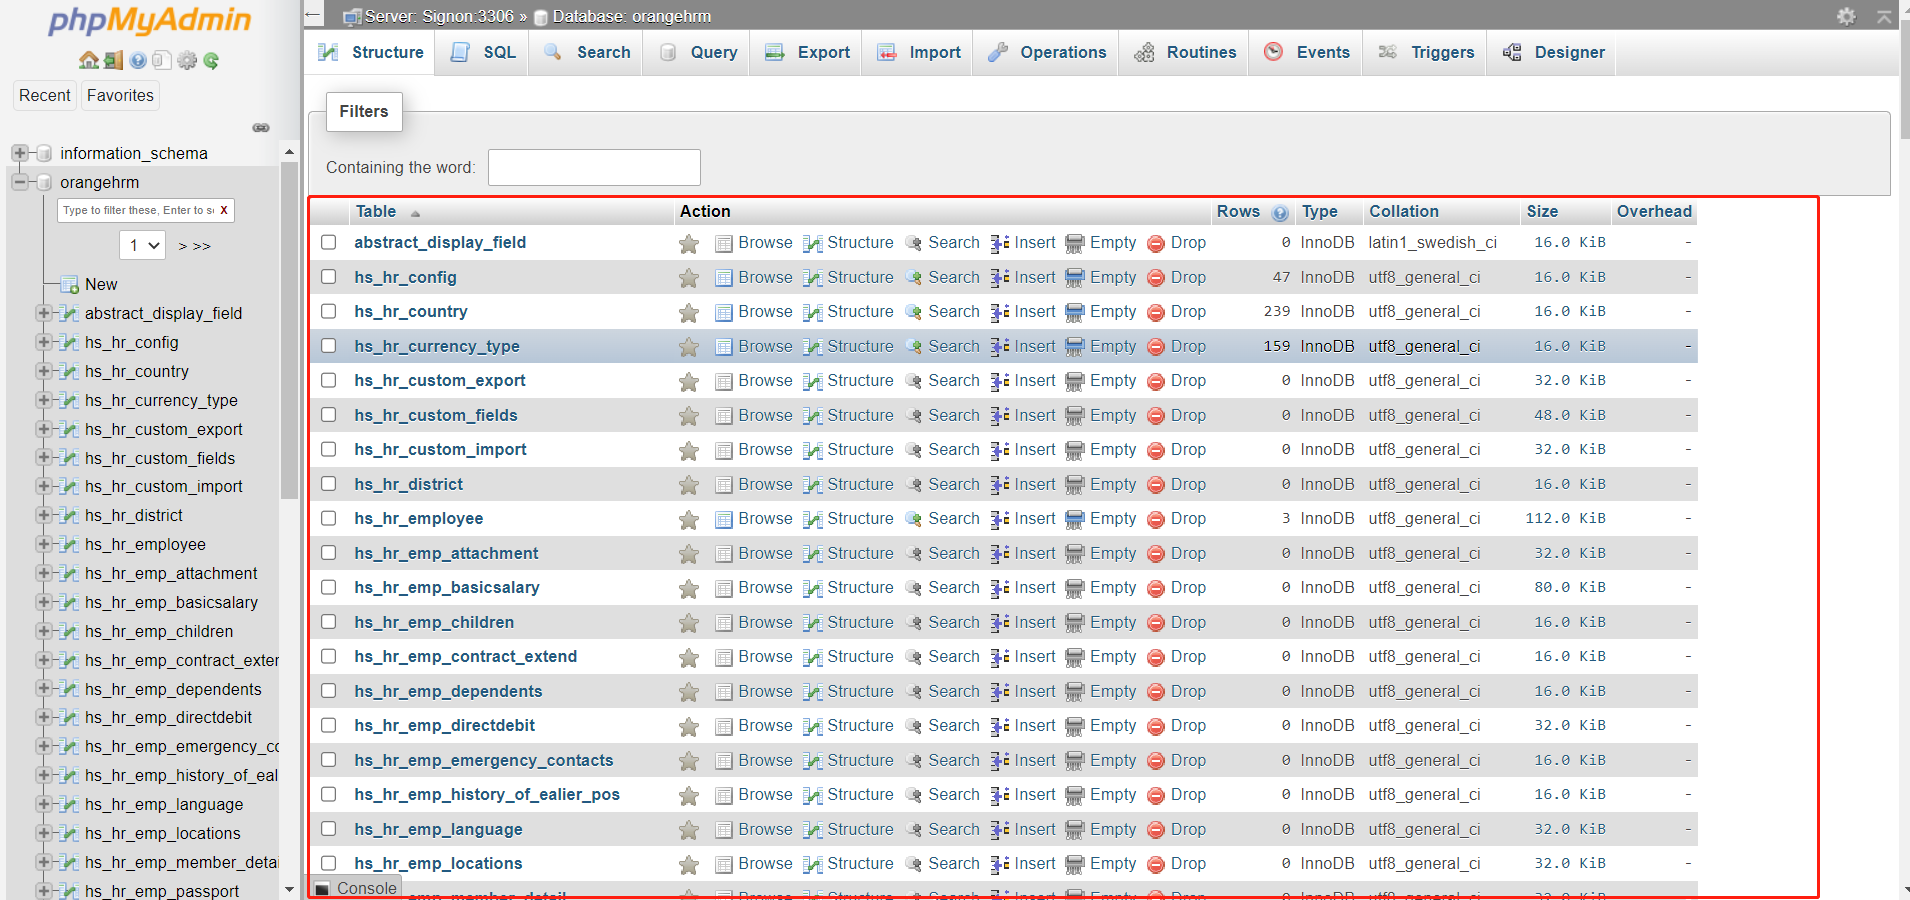Check the hs_hr_custom_export checkbox

(328, 380)
